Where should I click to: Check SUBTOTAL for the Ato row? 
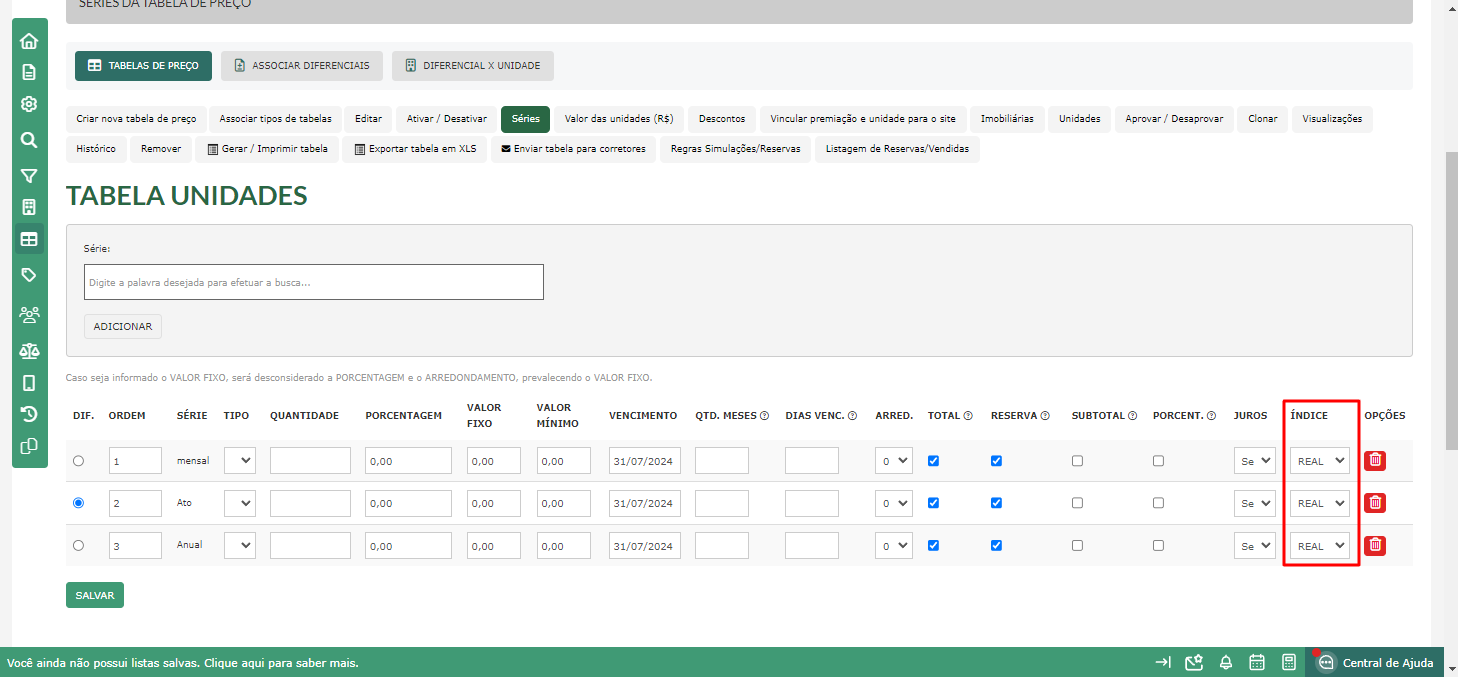pos(1077,503)
